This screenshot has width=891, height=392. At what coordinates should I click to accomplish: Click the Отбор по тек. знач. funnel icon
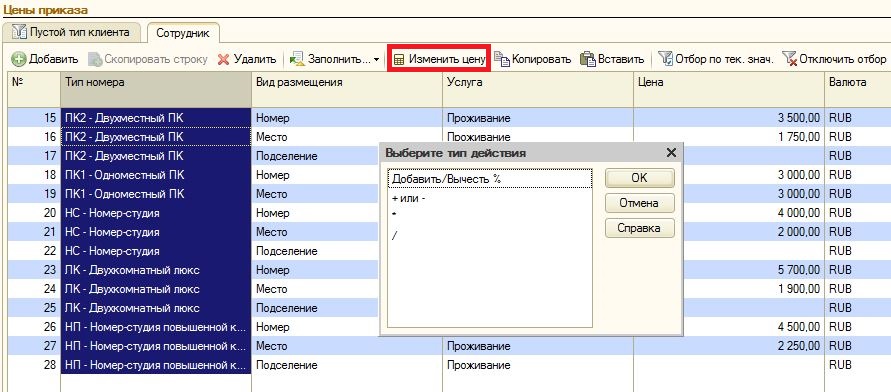click(665, 59)
